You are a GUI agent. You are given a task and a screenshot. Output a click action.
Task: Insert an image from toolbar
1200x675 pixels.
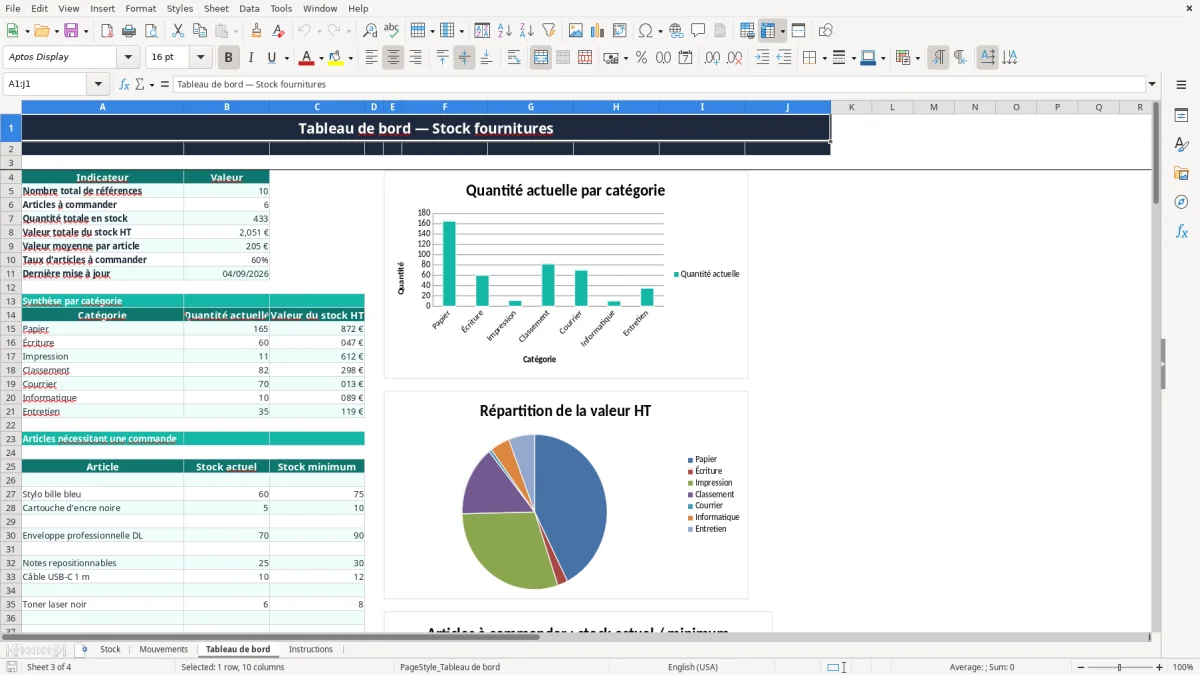click(x=576, y=31)
